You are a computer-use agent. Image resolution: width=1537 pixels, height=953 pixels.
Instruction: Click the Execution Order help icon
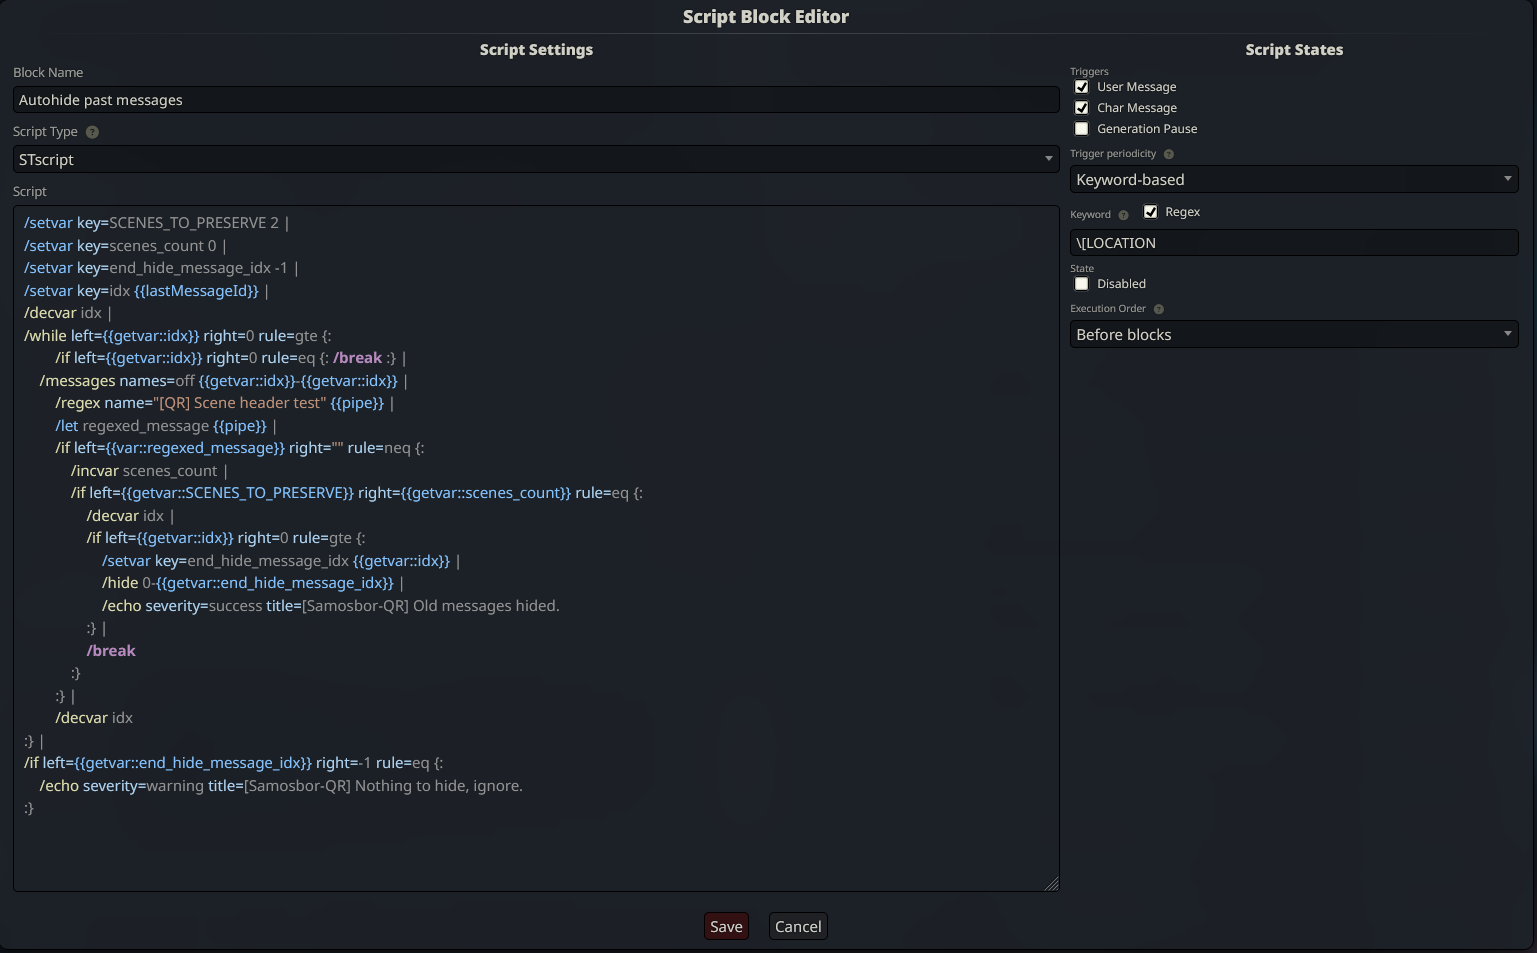(1159, 309)
